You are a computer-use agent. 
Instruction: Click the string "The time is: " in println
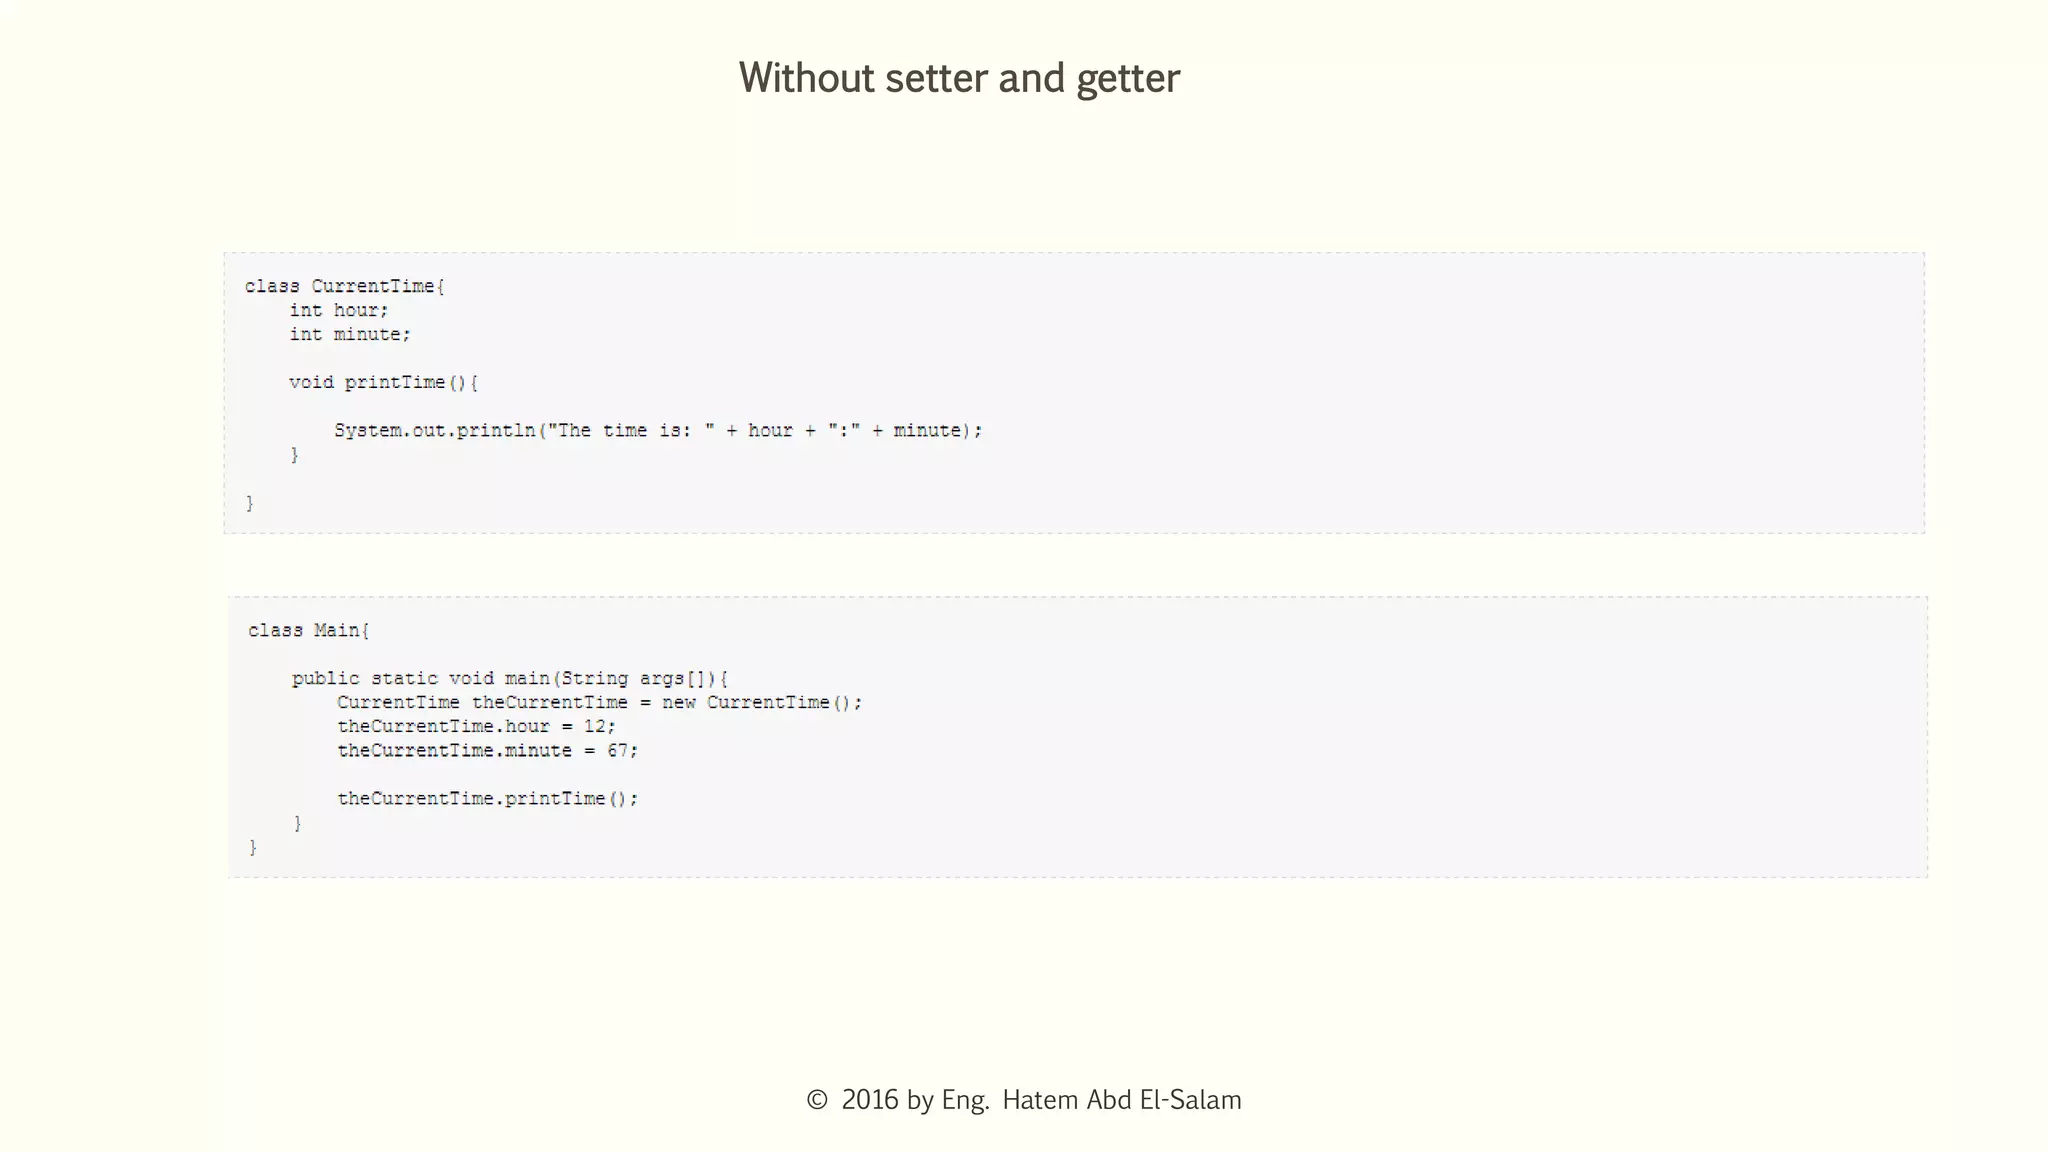tap(631, 430)
